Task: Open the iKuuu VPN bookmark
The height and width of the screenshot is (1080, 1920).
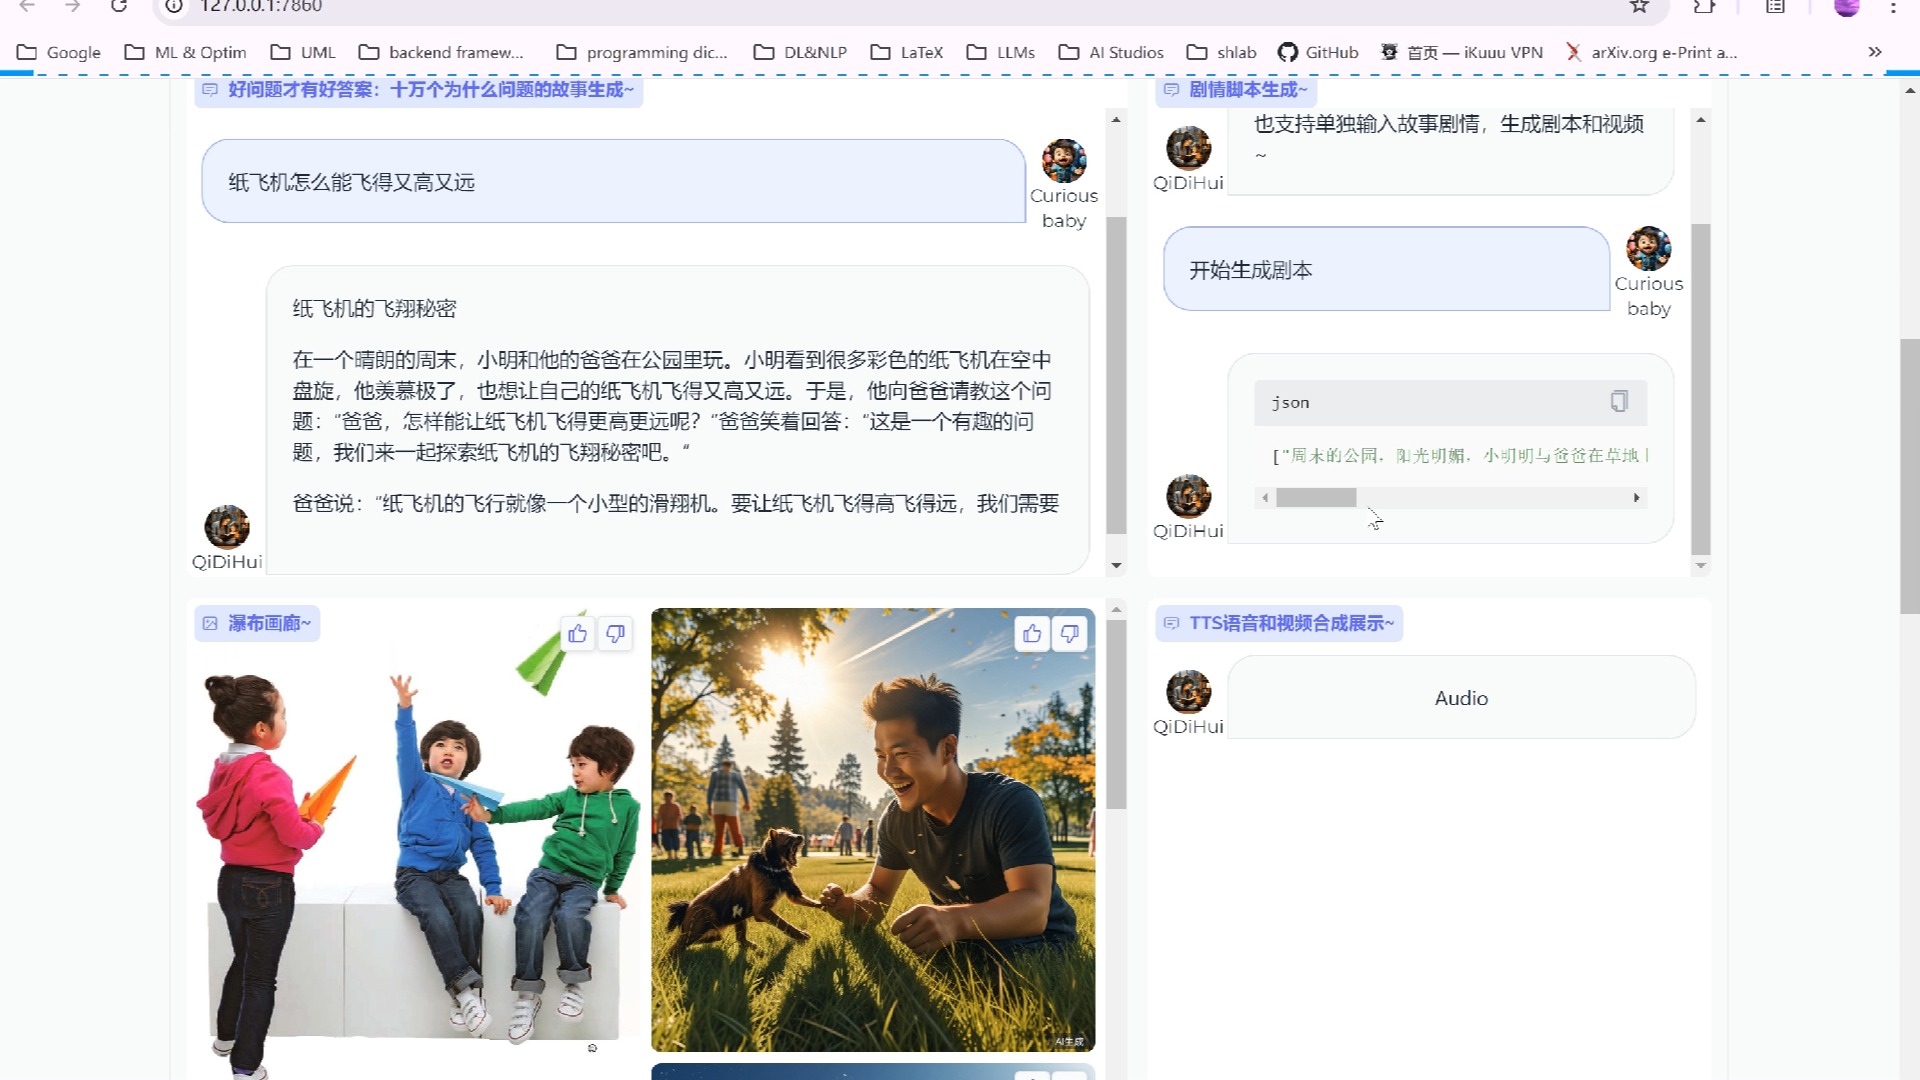Action: coord(1461,52)
